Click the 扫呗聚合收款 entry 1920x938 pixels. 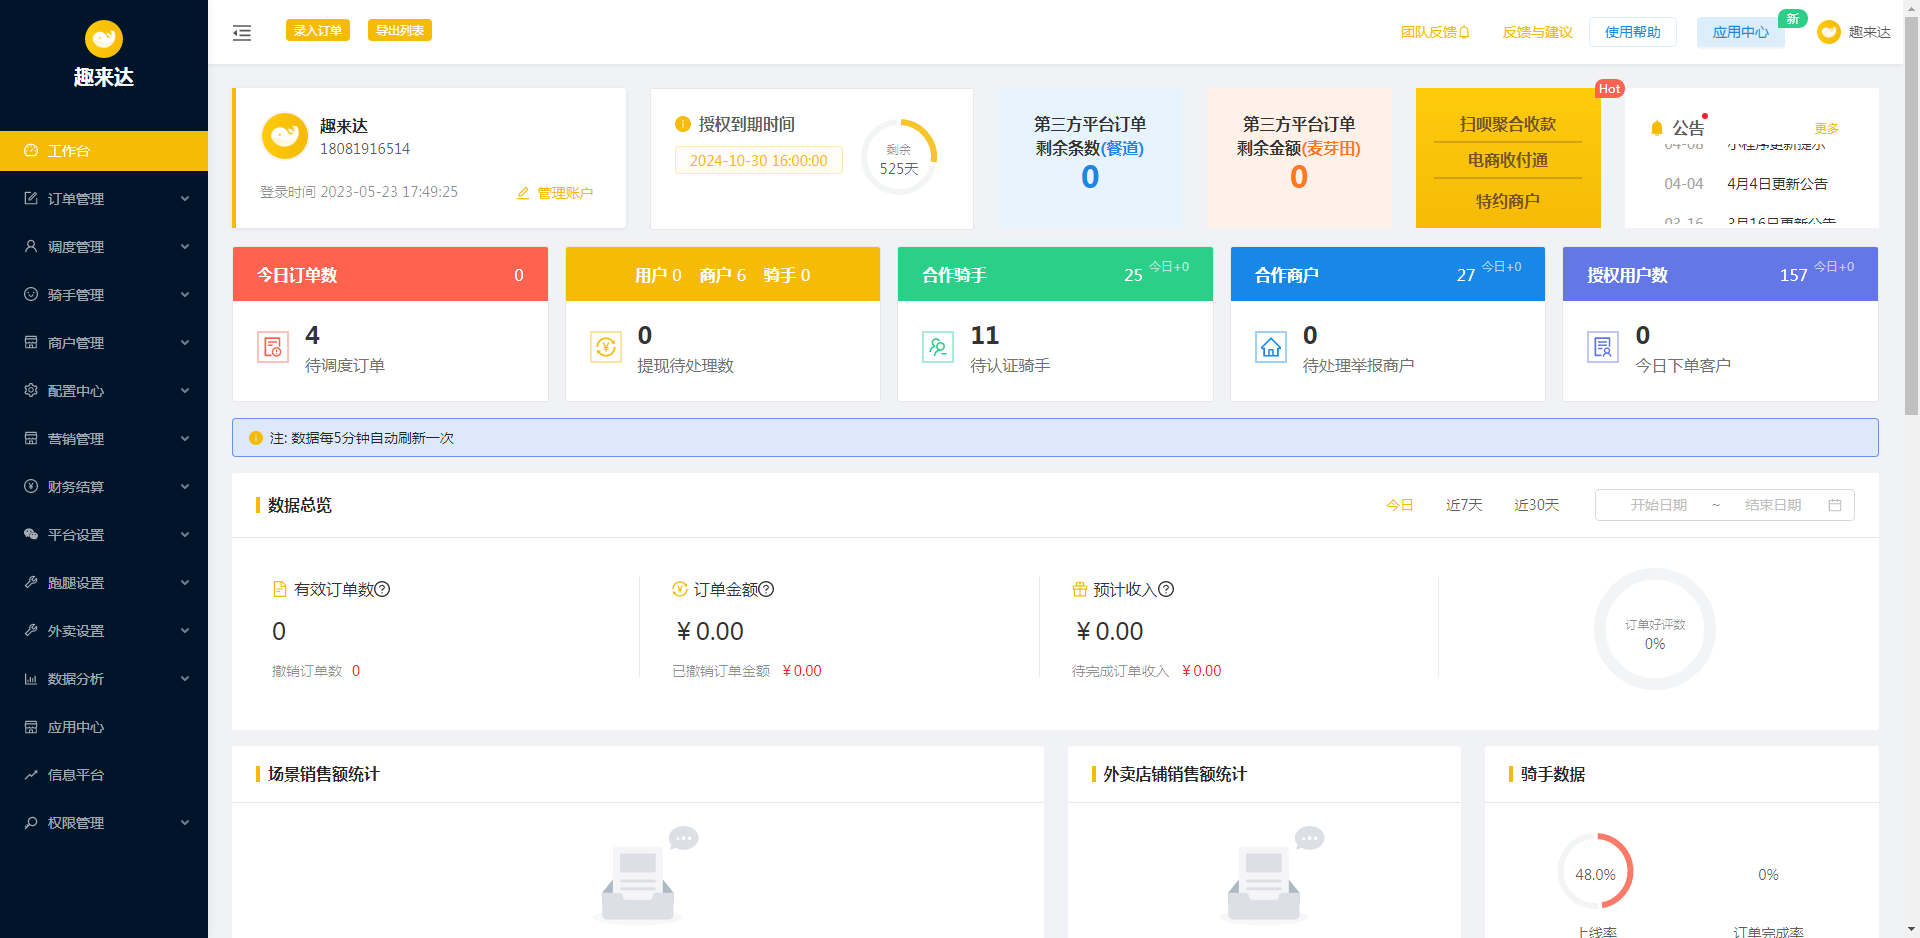click(1508, 124)
